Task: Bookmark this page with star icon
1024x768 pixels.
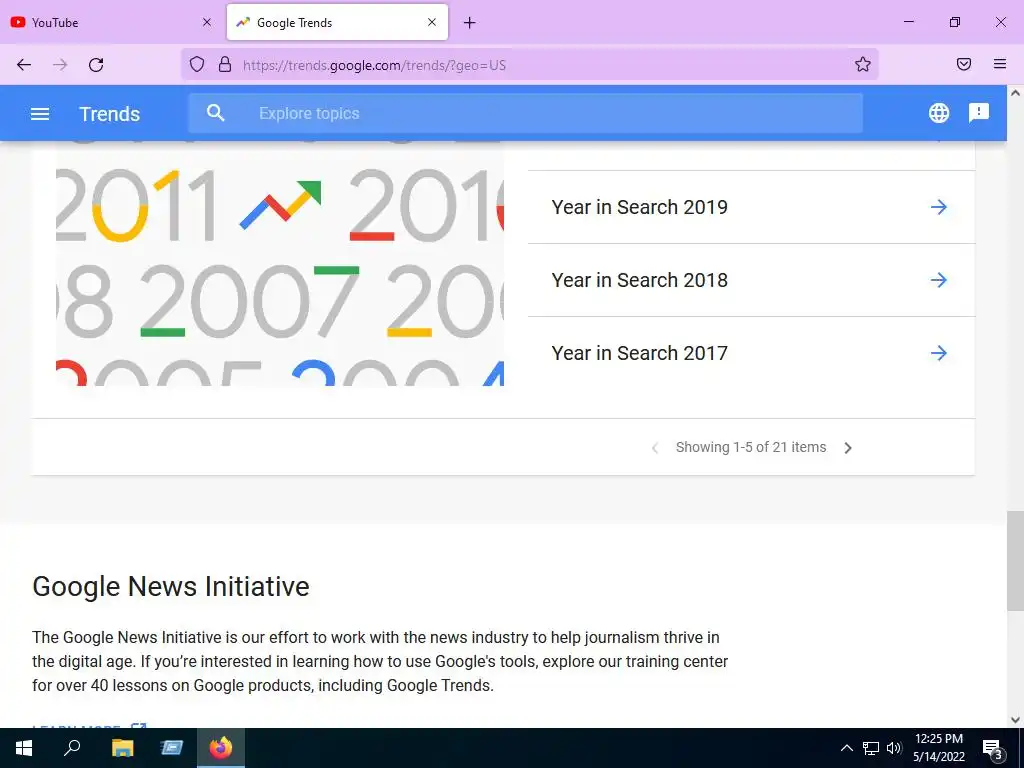Action: 863,64
